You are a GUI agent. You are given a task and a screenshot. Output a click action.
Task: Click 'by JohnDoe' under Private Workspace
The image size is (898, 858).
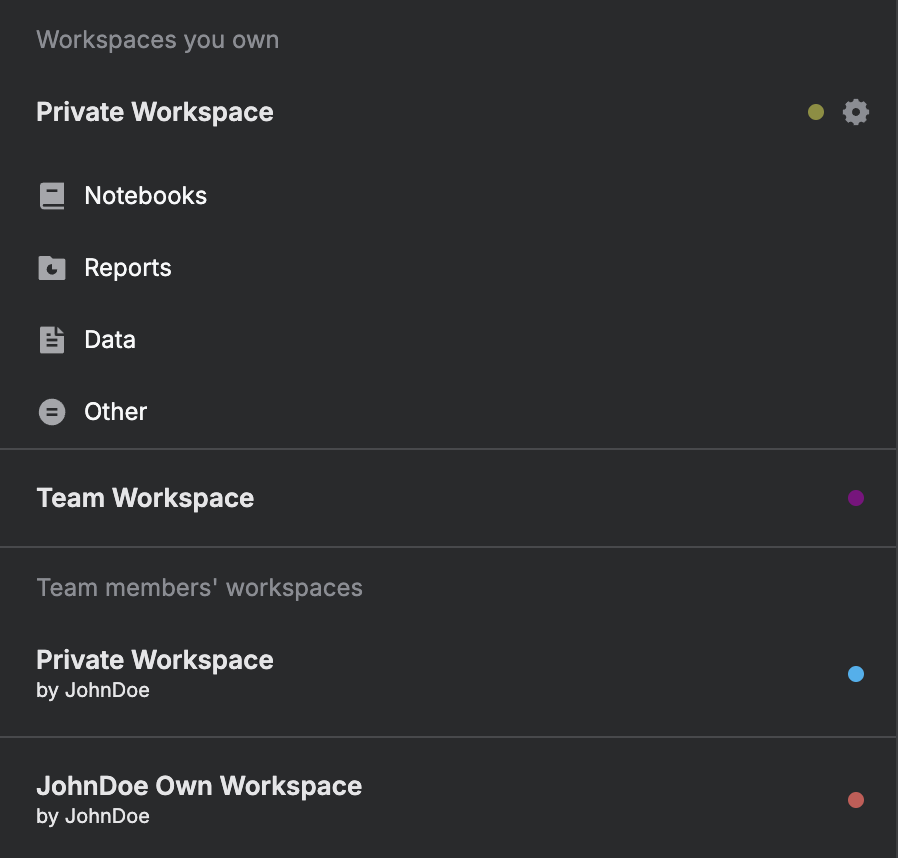pos(93,690)
